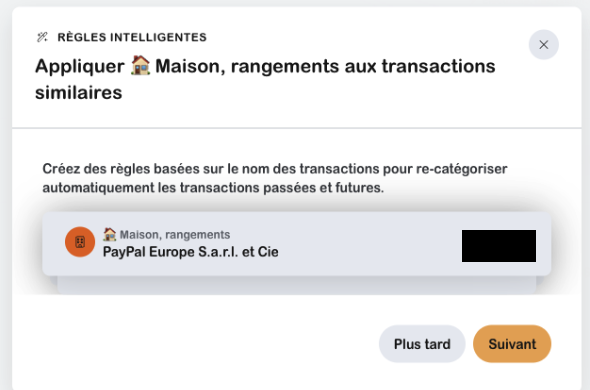
Task: Click the orange building merchant icon
Action: [x=80, y=242]
